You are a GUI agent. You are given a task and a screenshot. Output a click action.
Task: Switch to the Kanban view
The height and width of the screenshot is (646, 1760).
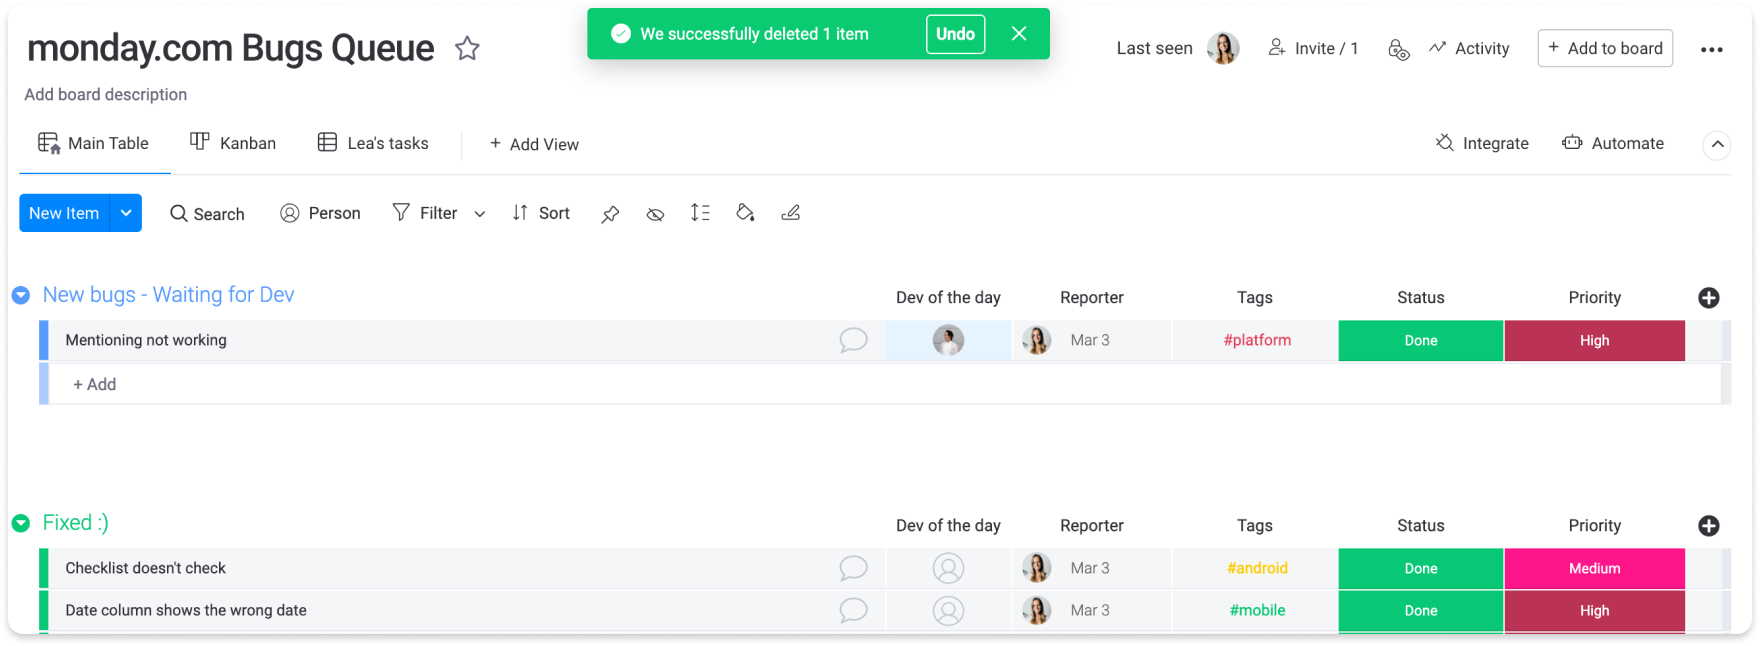233,143
